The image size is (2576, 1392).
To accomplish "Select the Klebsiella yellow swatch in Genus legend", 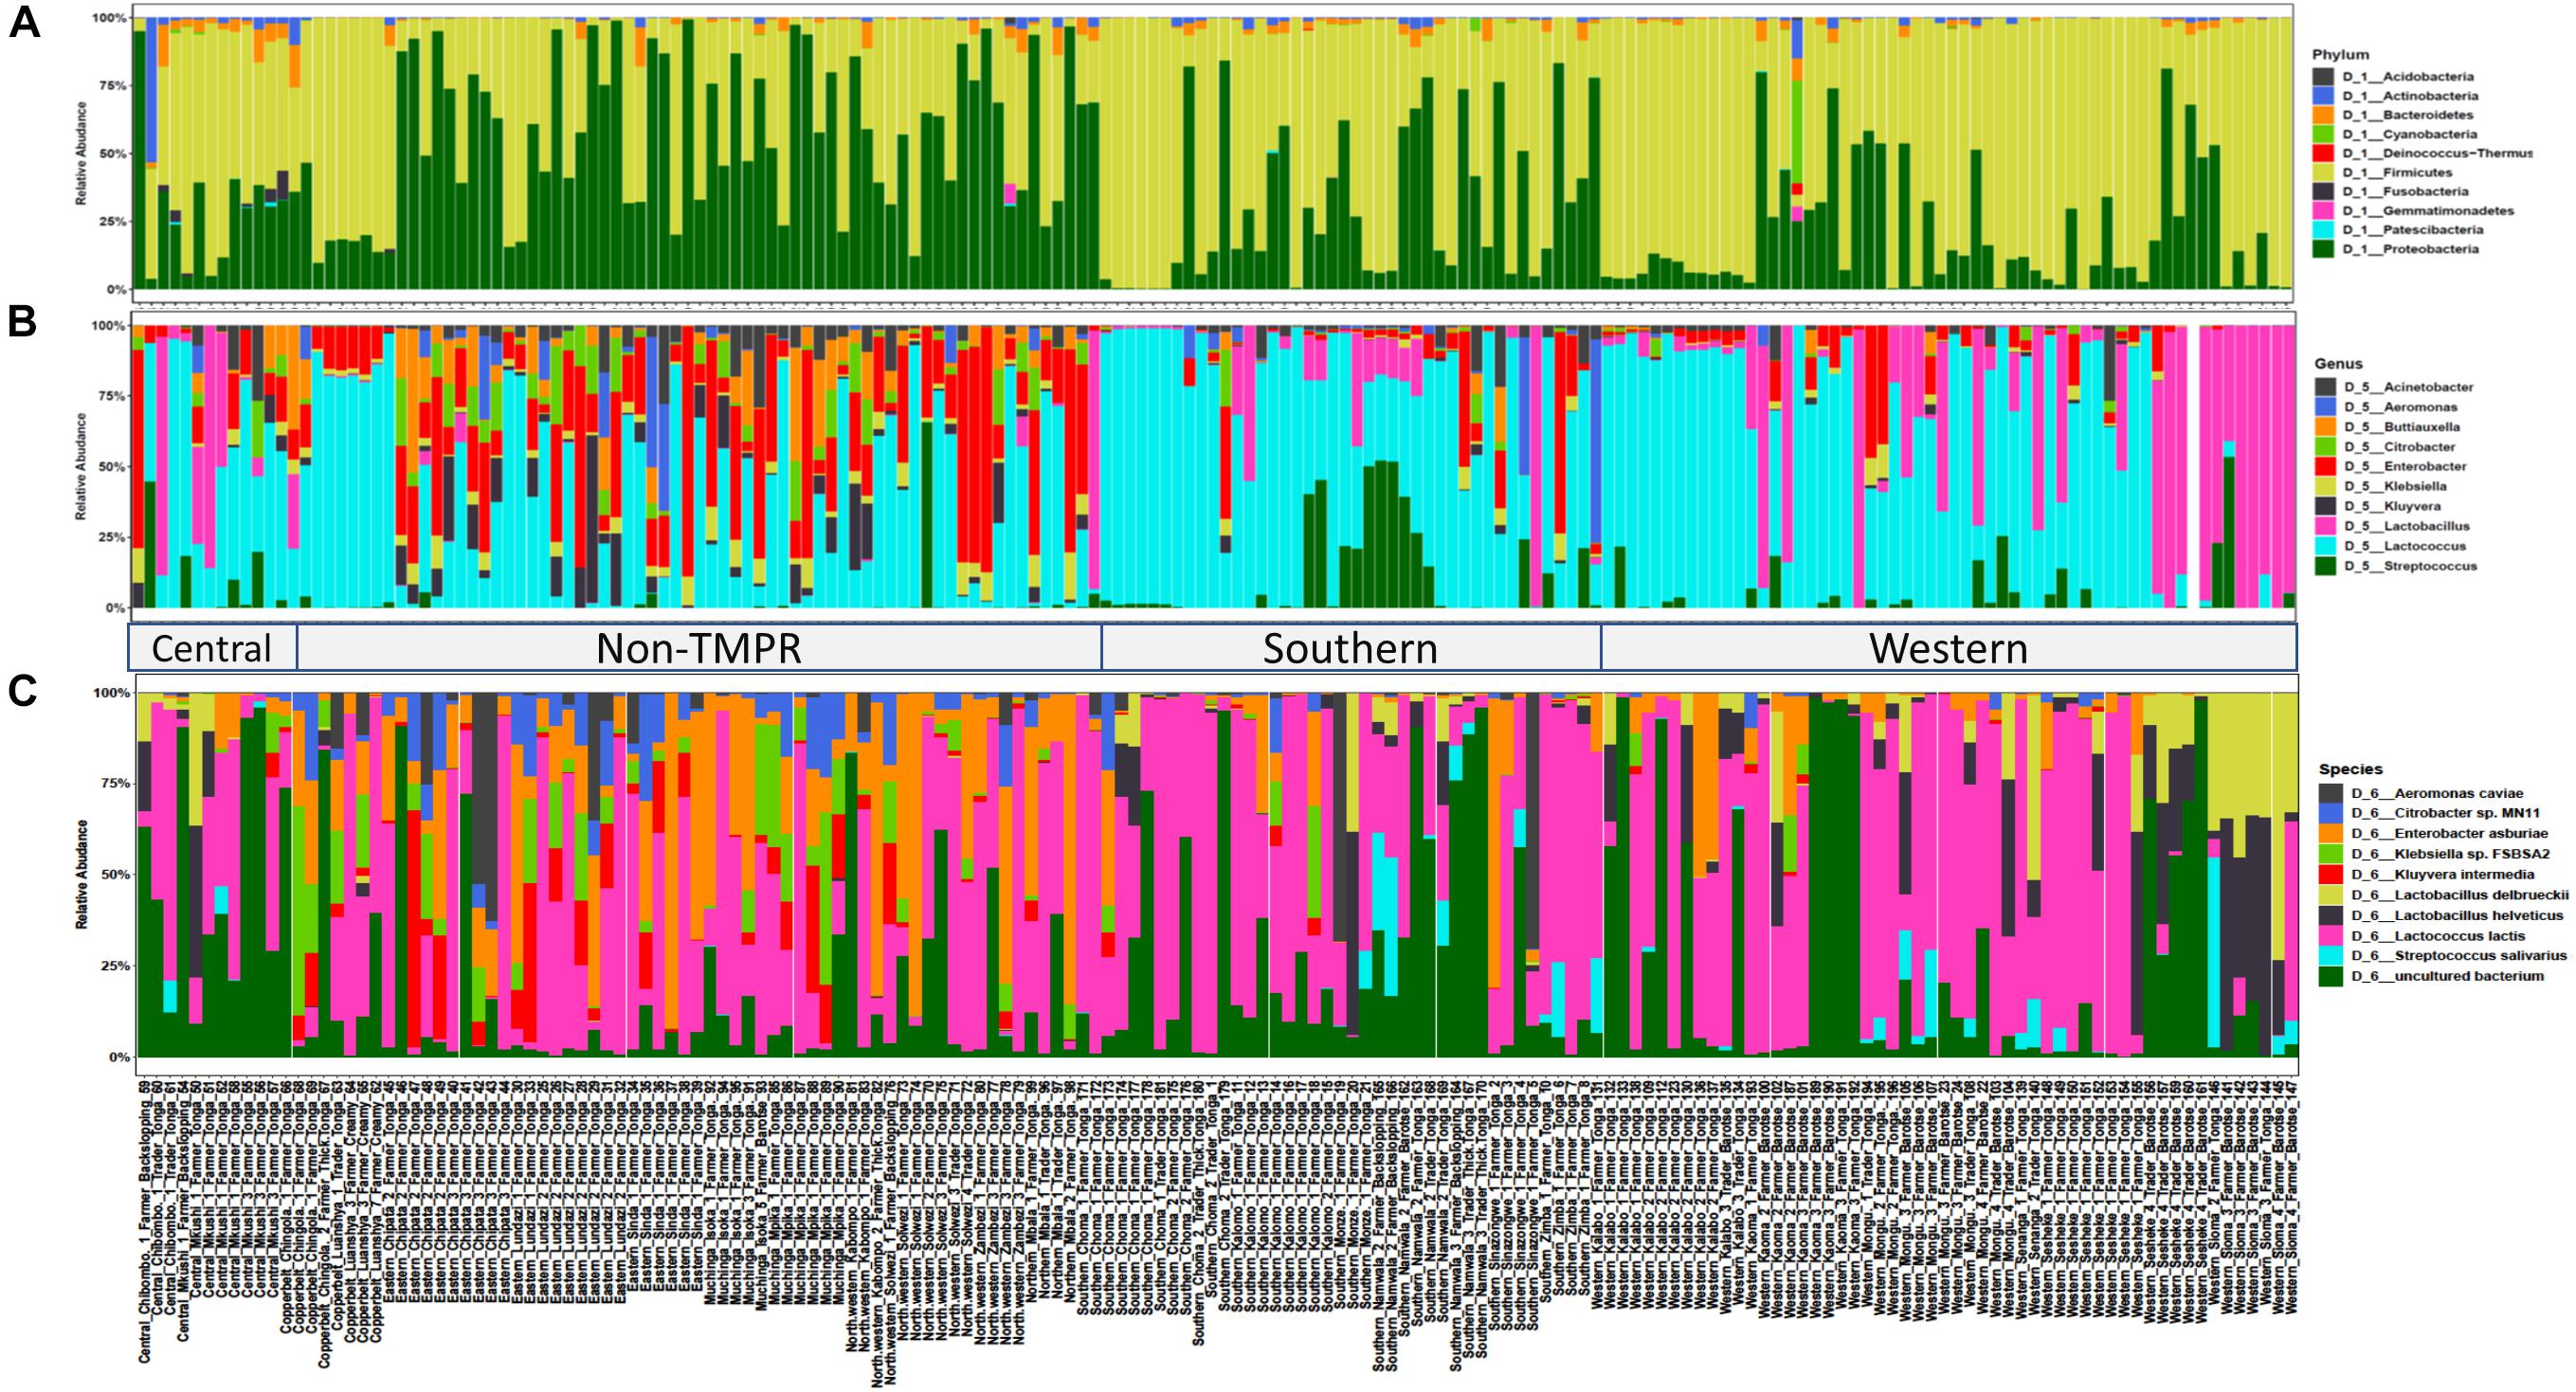I will 2324,486.
